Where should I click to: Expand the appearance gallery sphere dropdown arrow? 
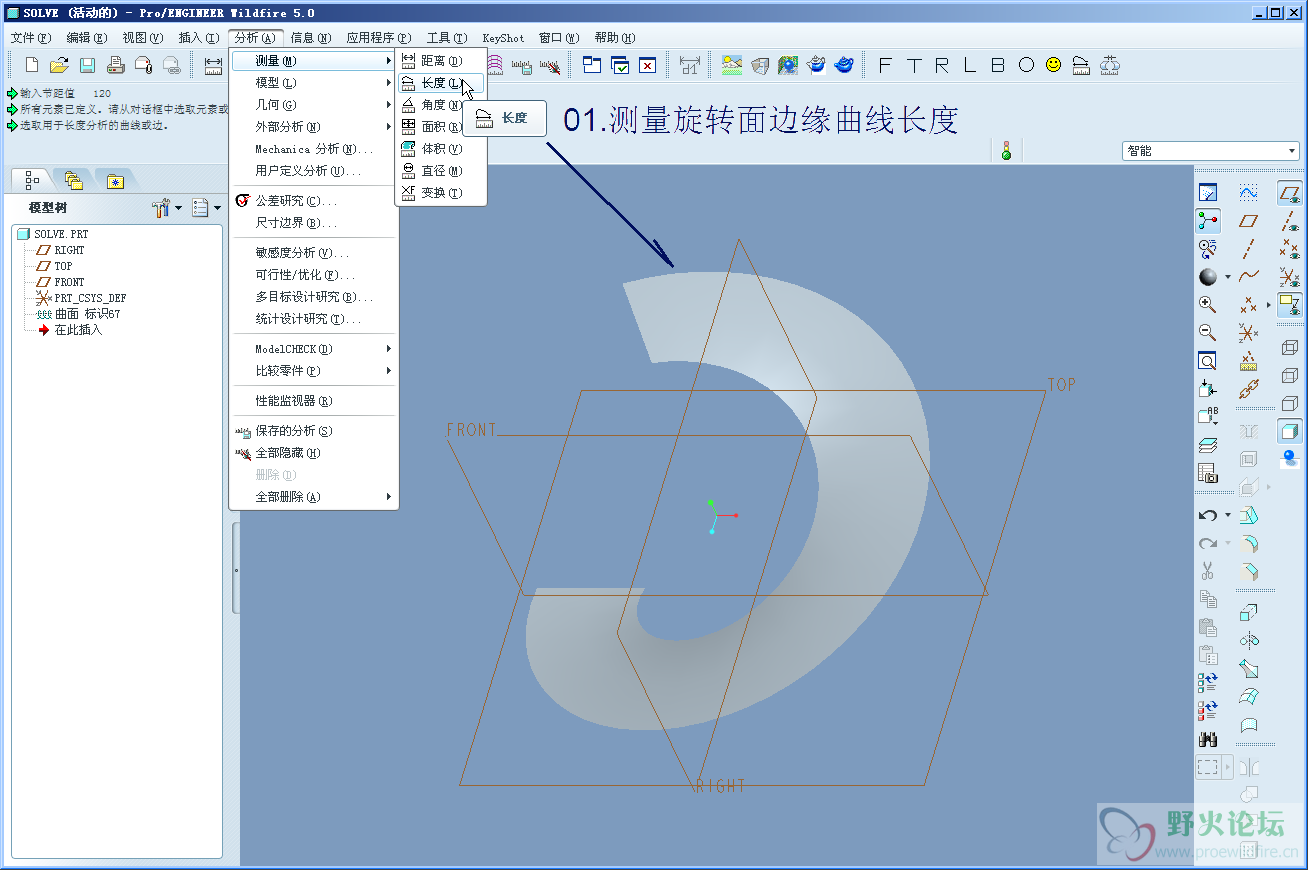tap(1228, 277)
